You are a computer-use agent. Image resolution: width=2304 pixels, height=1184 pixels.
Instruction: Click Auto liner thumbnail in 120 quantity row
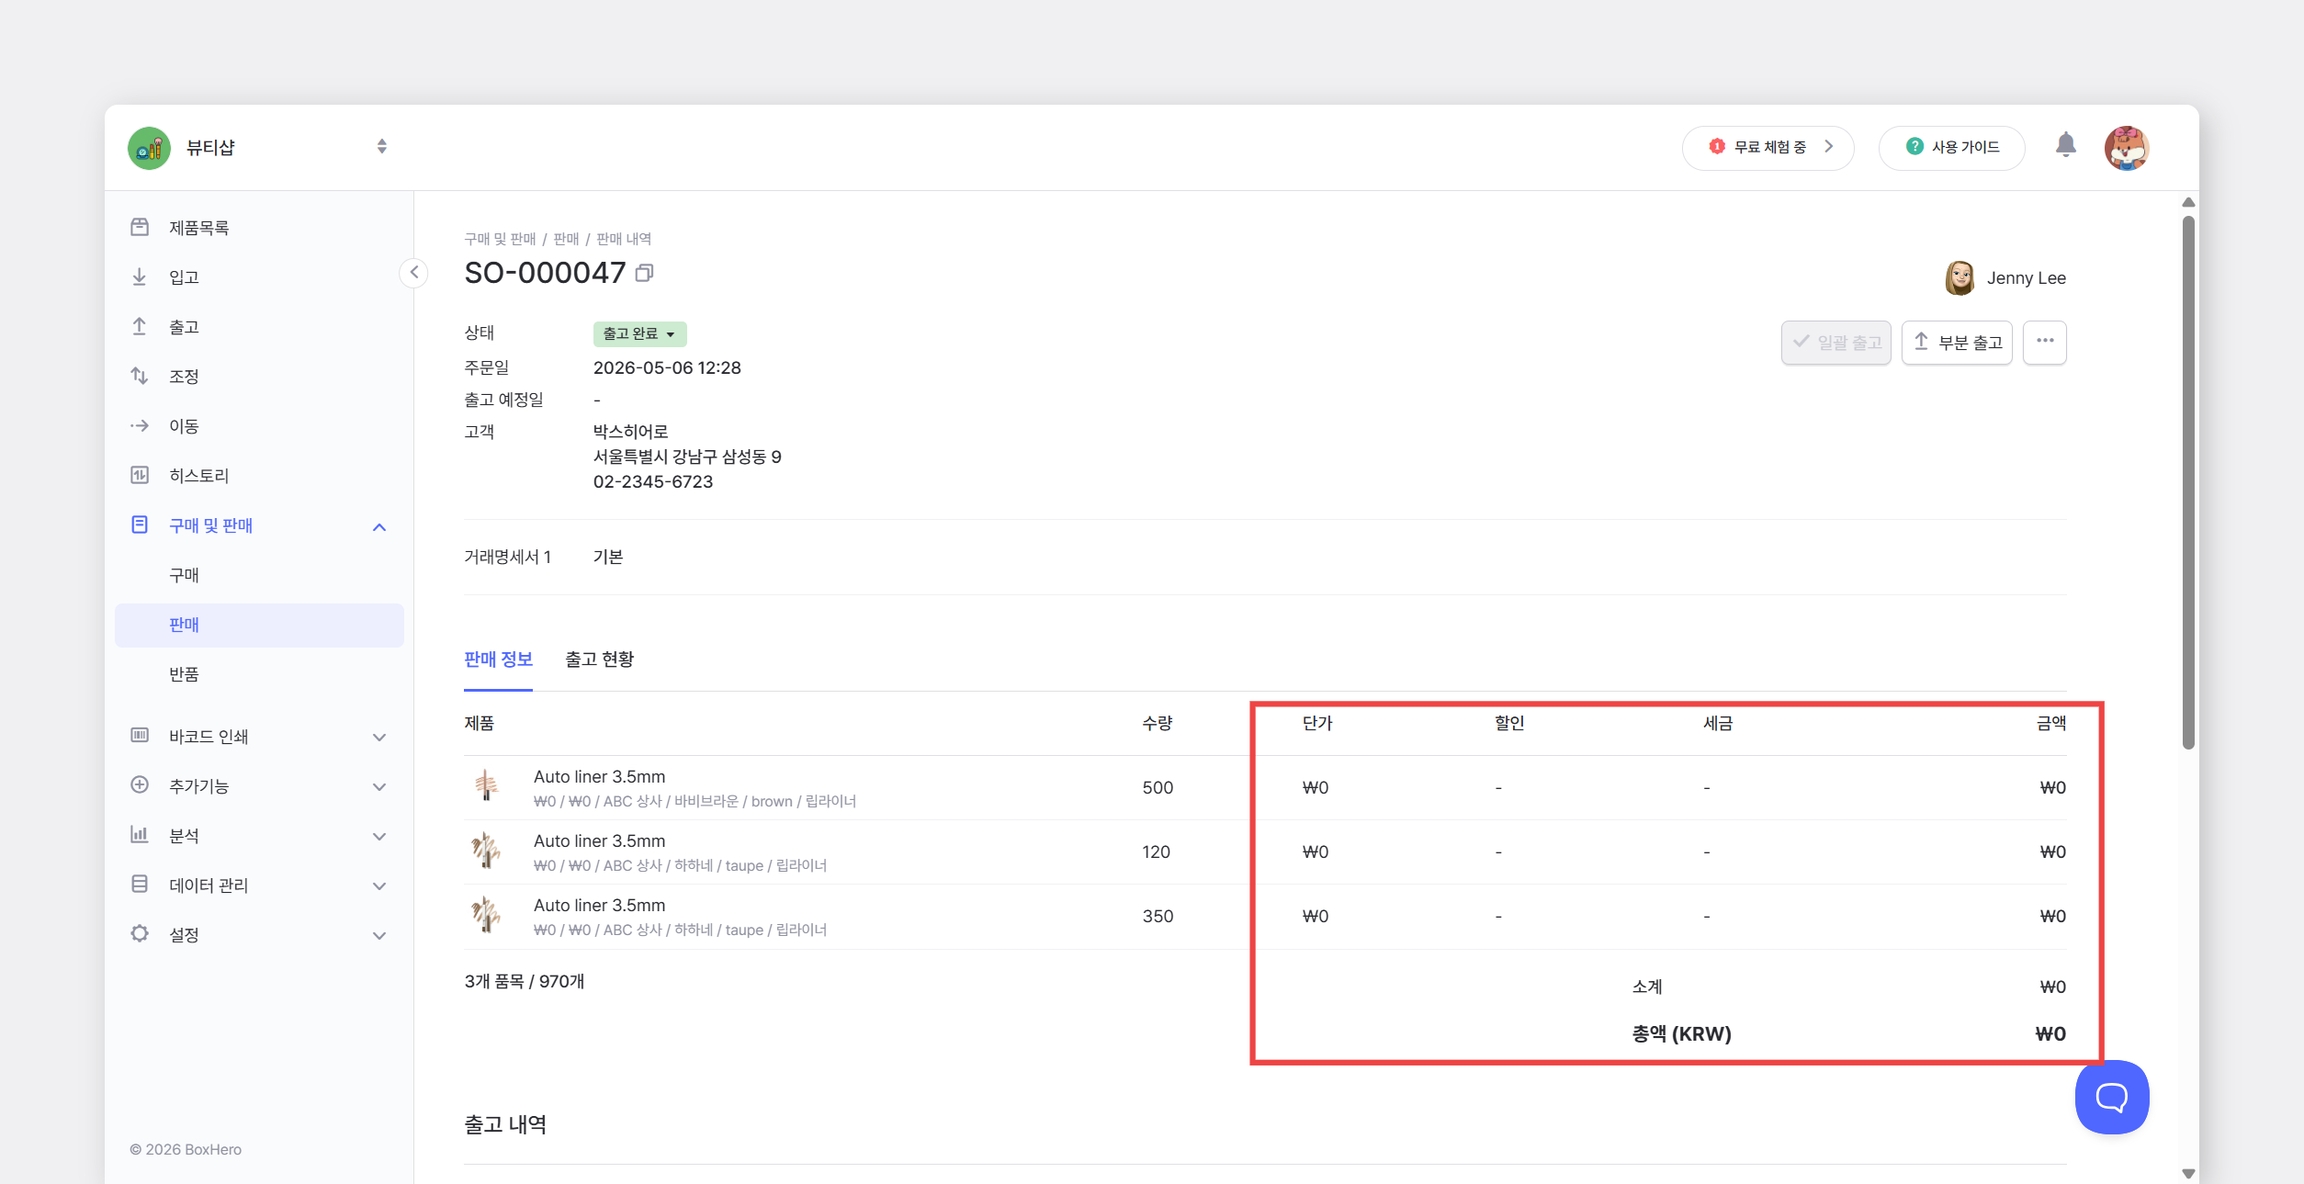point(486,851)
